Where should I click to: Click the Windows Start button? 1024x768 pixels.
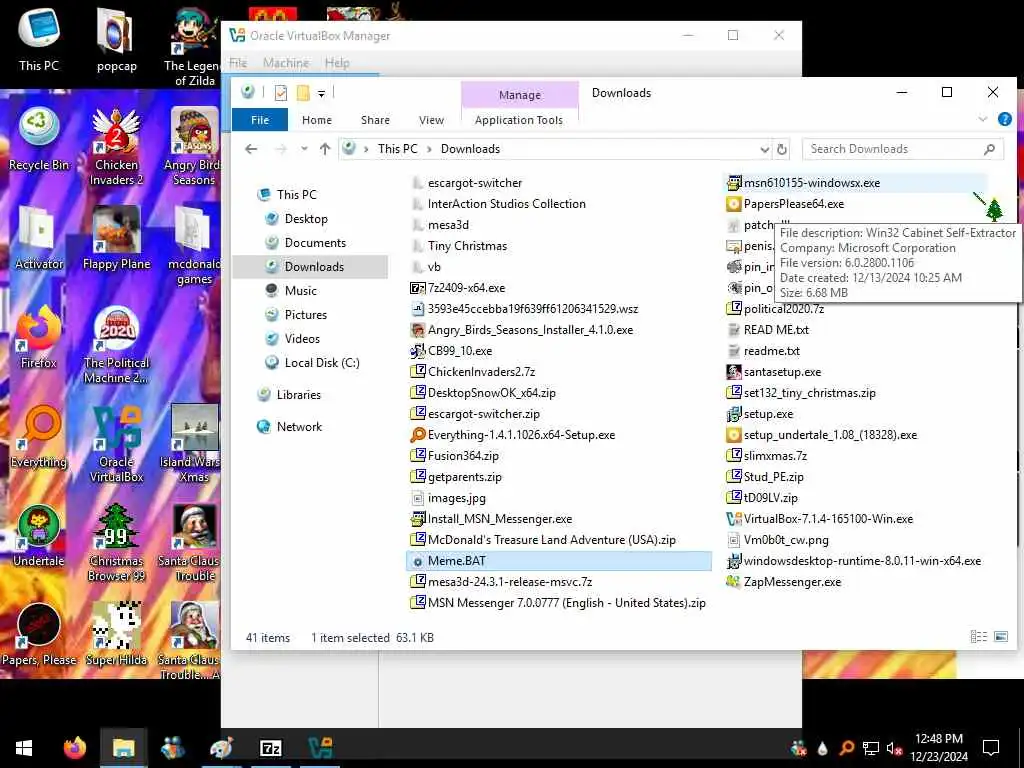[x=24, y=748]
